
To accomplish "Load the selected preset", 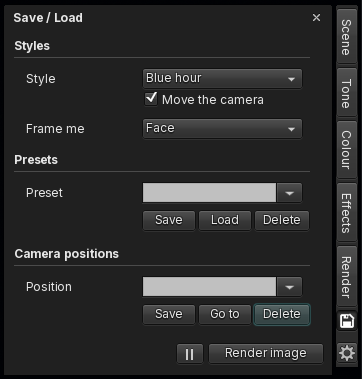I will (225, 220).
